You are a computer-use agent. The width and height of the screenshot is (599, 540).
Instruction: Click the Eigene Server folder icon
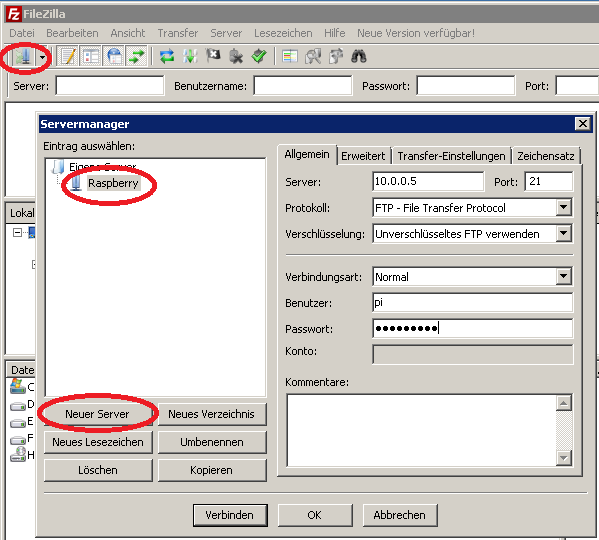[x=58, y=167]
